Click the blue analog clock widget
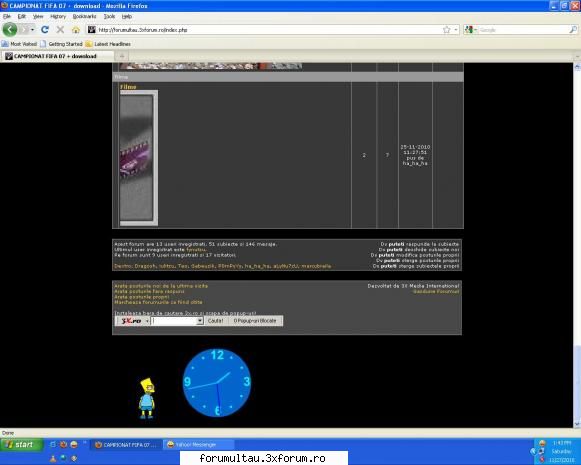581x465 pixels. [217, 382]
